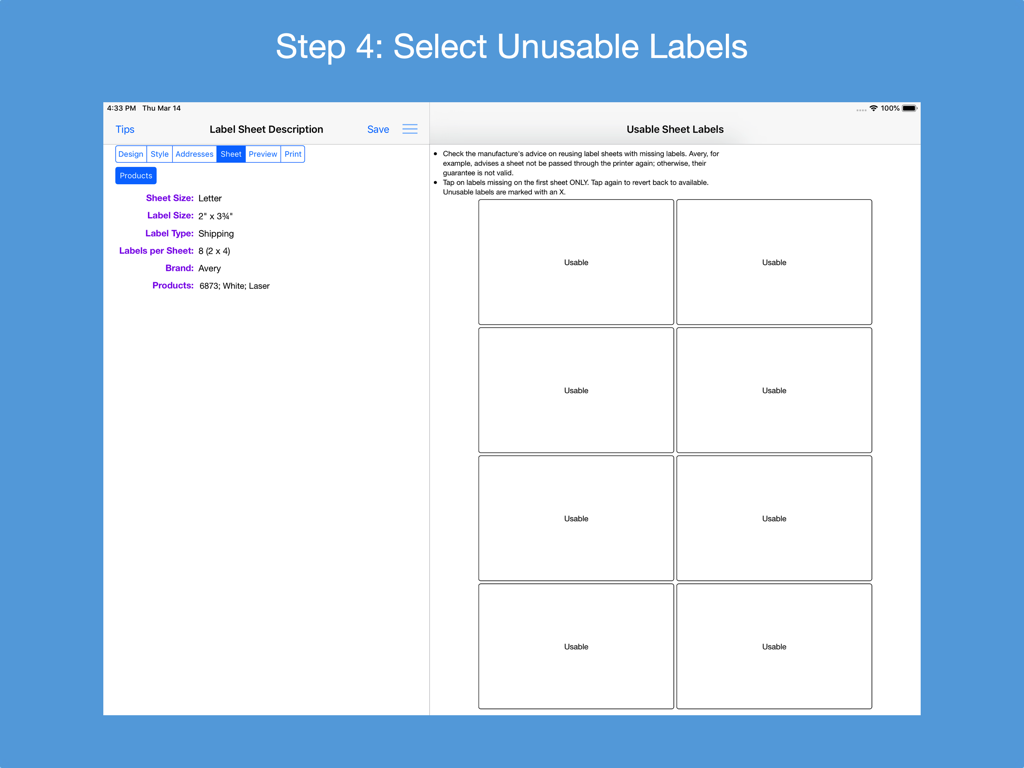This screenshot has width=1024, height=768.
Task: Open the Products section
Action: [135, 175]
